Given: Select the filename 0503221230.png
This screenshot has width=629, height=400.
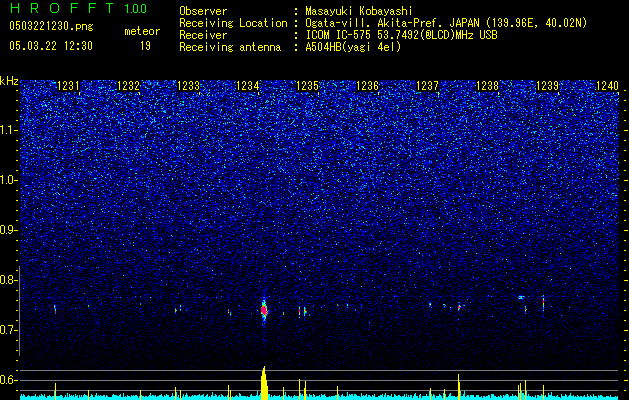Looking at the screenshot, I should (51, 27).
